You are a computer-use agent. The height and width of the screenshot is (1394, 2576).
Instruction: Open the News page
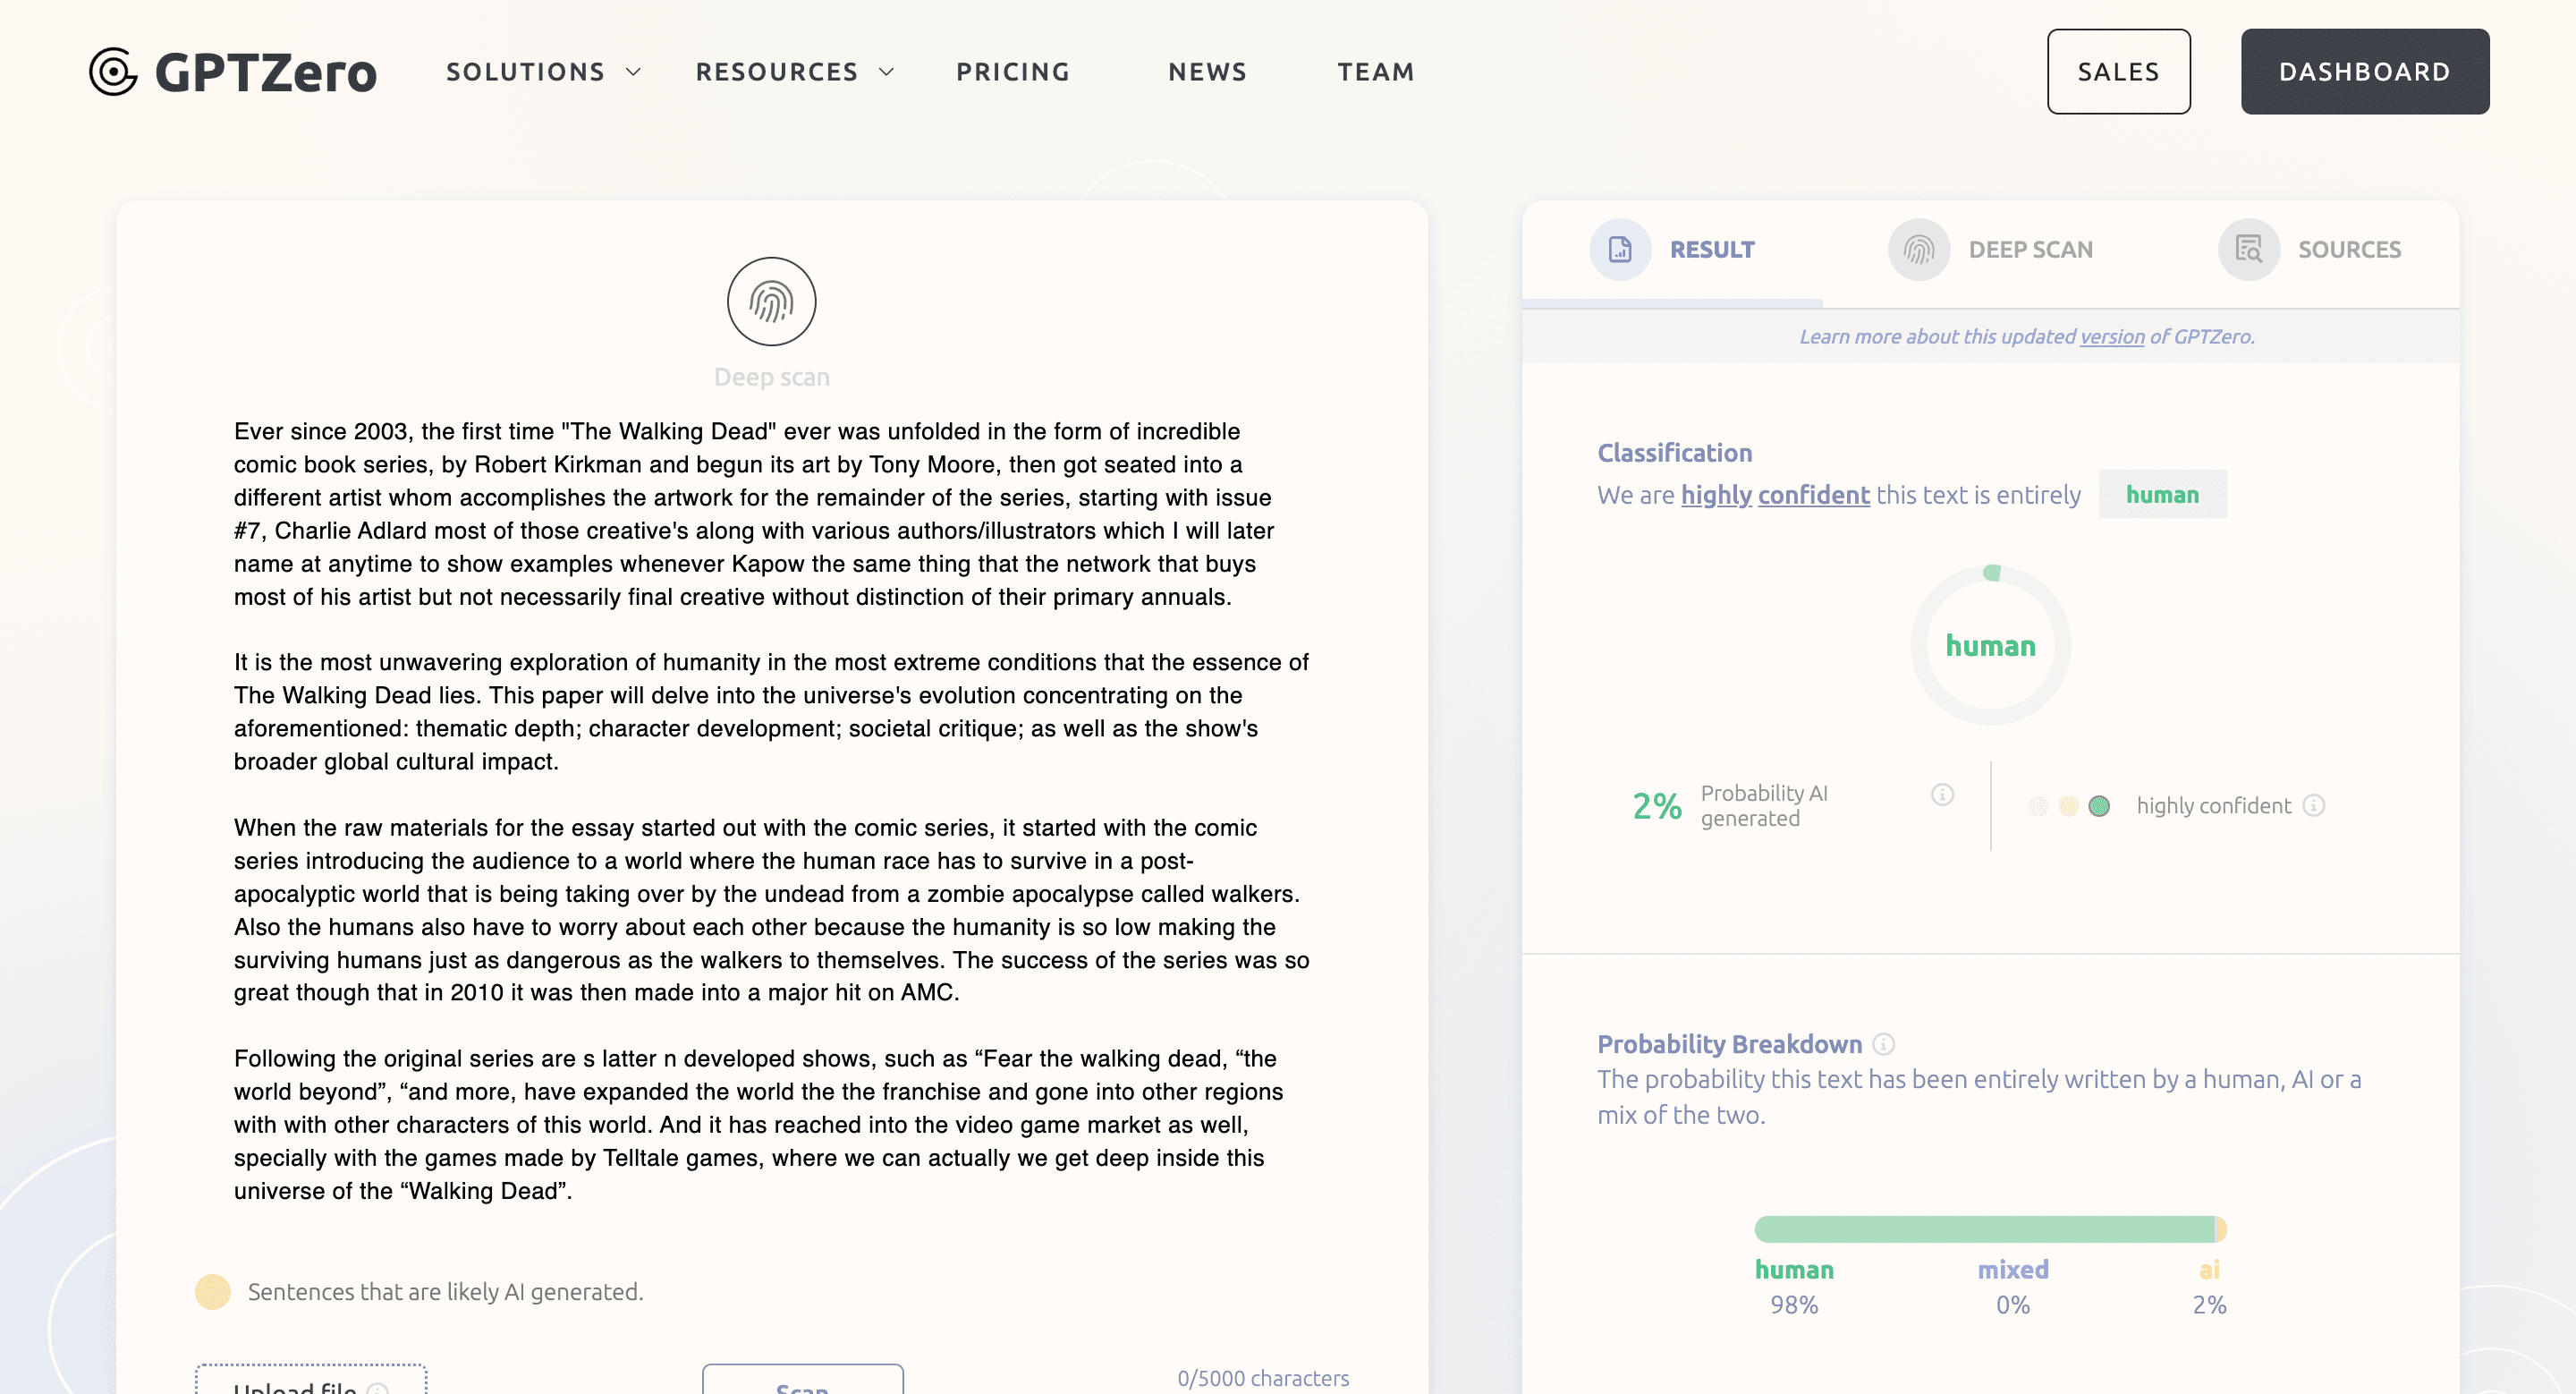1207,72
